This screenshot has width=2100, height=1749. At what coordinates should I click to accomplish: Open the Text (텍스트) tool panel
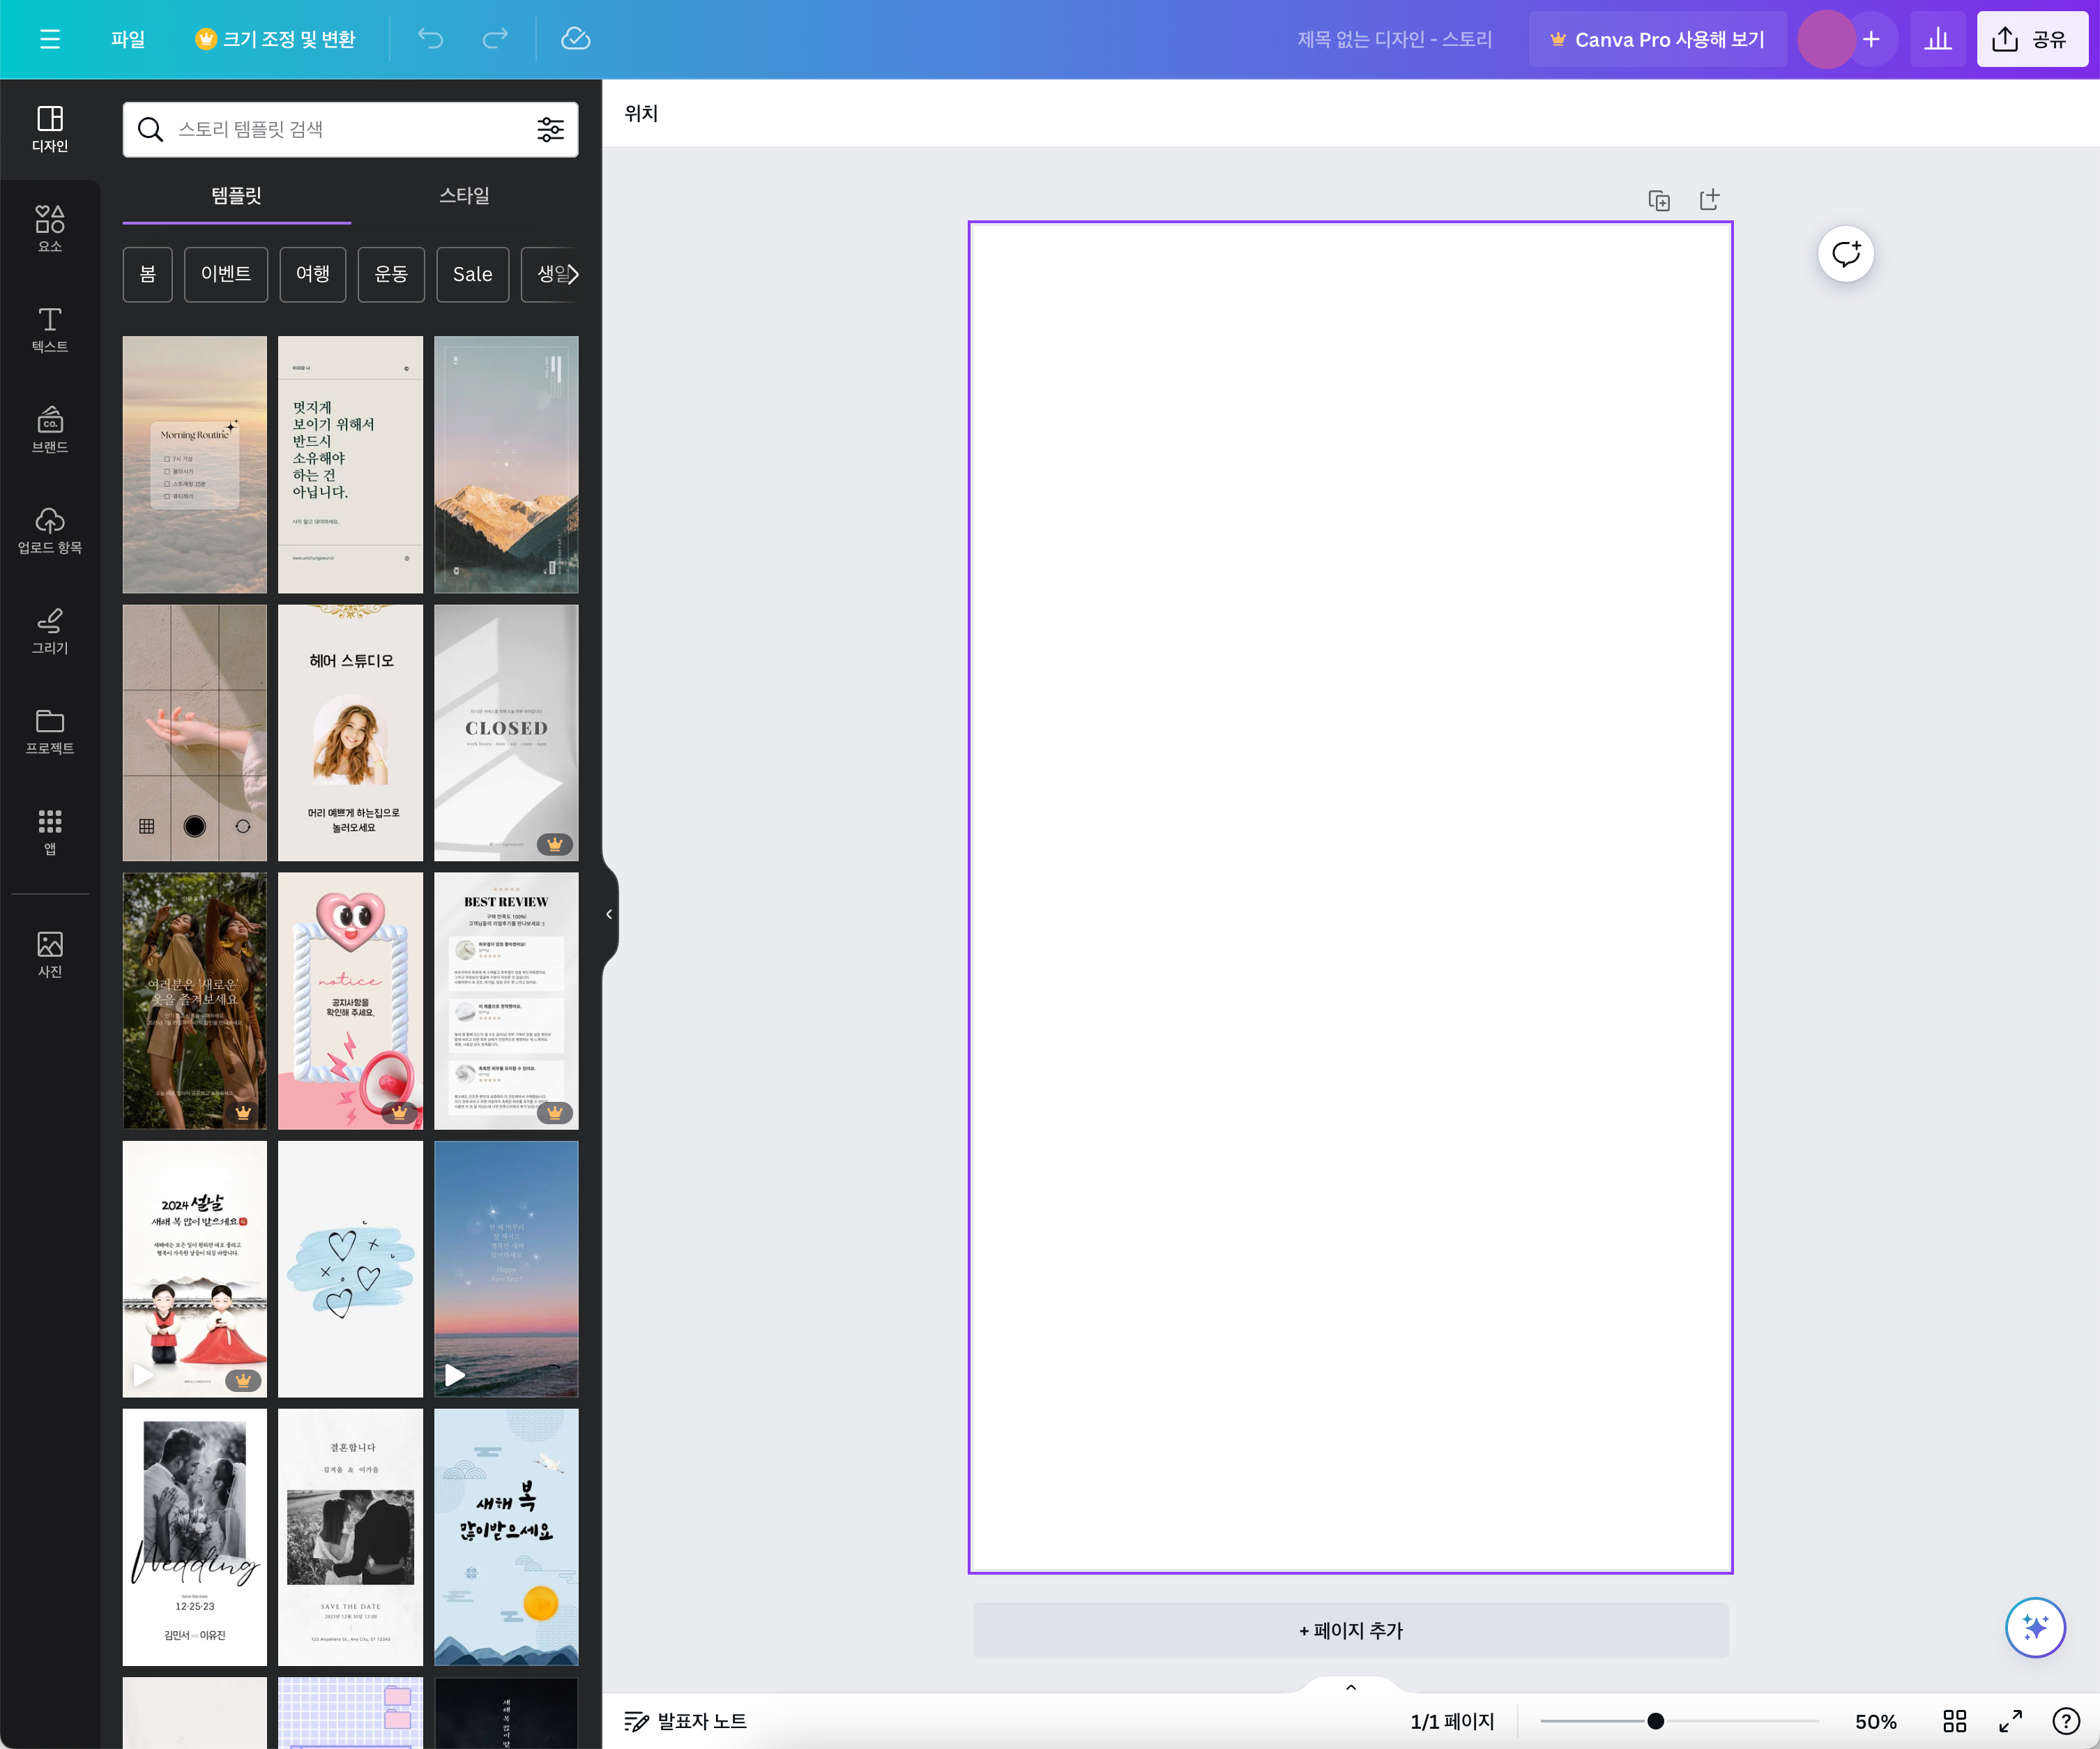click(x=49, y=329)
